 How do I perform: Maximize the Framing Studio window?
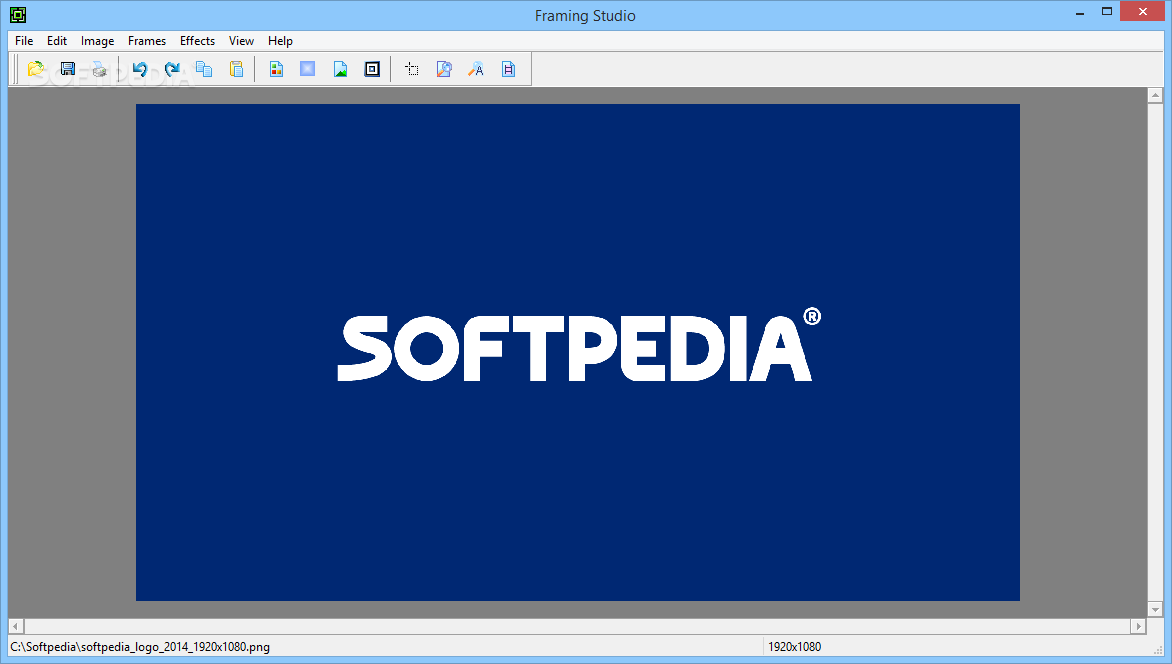point(1107,11)
